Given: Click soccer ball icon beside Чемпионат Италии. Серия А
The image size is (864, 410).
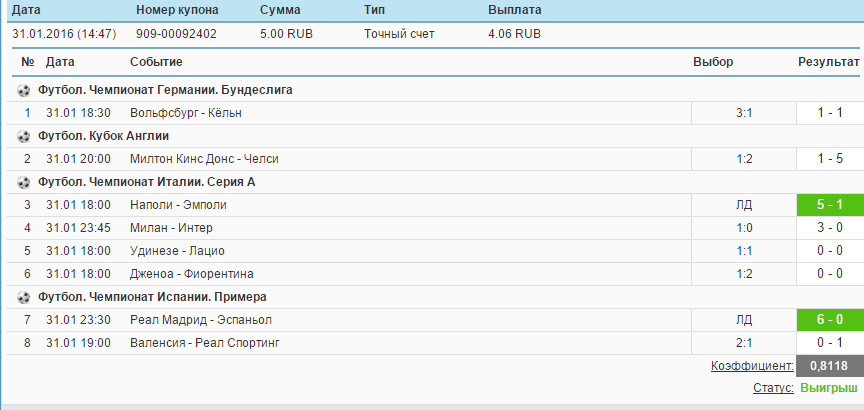Looking at the screenshot, I should coord(23,182).
